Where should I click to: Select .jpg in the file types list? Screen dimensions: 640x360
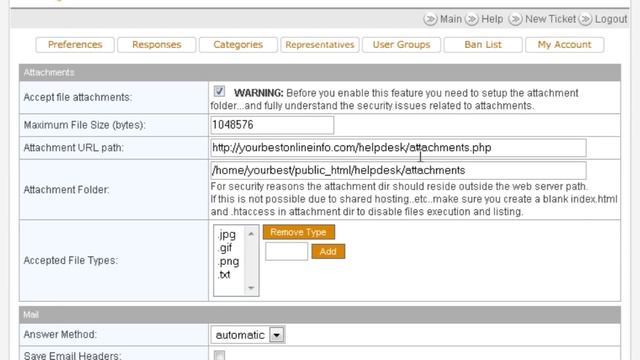227,235
